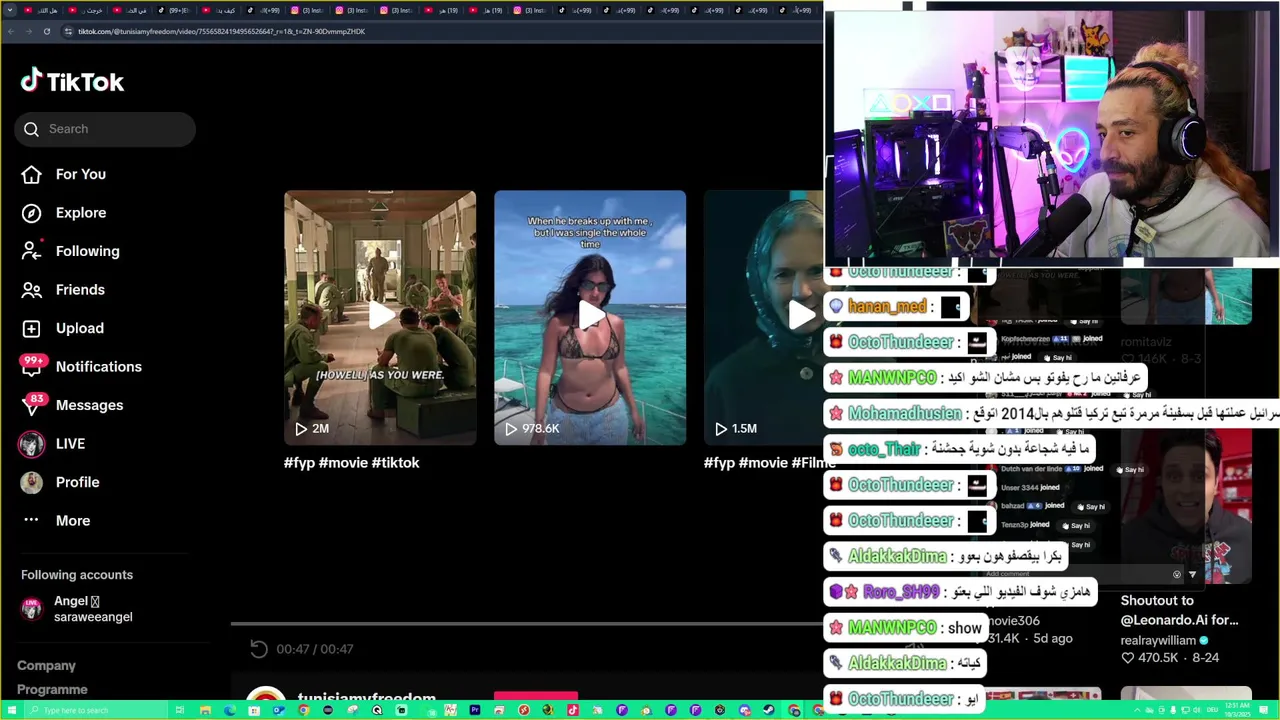This screenshot has width=1280, height=720.
Task: Open the LIVE page
Action: coord(70,444)
